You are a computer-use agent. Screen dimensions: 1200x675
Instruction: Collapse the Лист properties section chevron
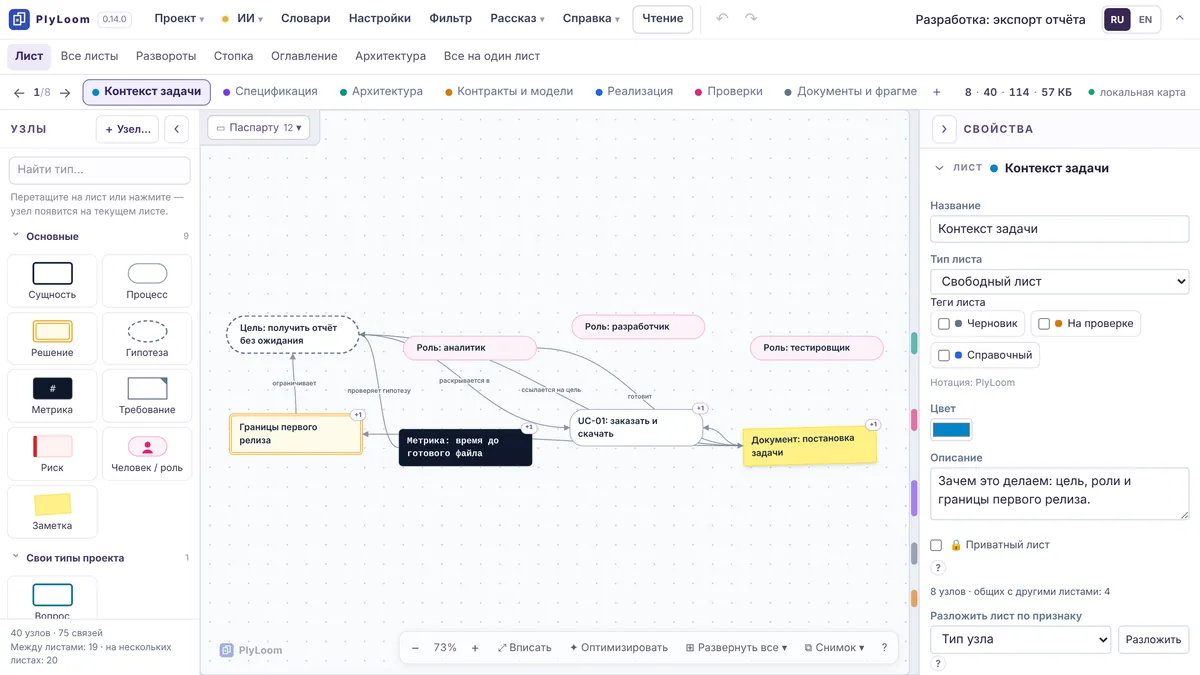[x=939, y=168]
